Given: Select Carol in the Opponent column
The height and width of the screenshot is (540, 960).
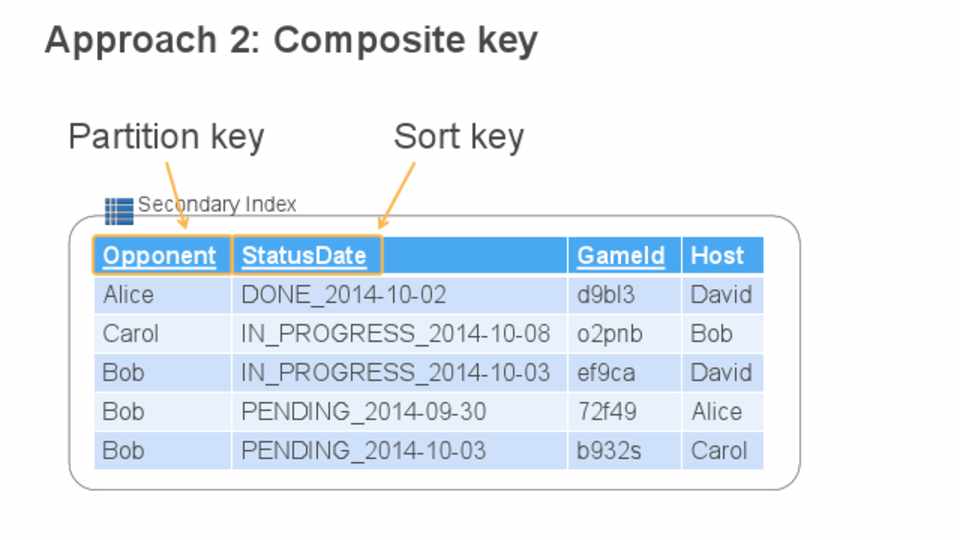Looking at the screenshot, I should [130, 334].
